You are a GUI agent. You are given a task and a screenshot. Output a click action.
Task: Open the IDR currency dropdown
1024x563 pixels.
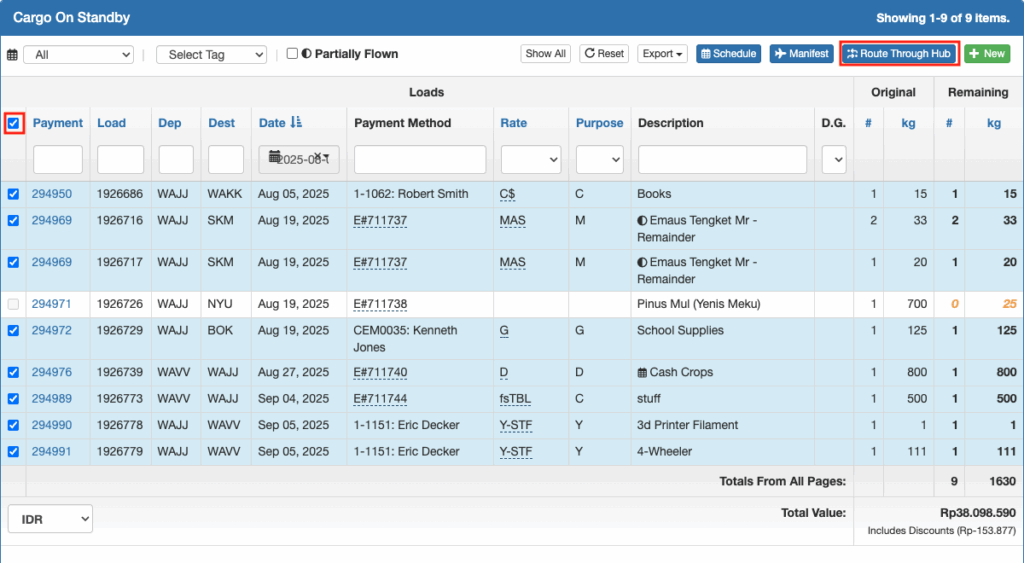click(50, 519)
